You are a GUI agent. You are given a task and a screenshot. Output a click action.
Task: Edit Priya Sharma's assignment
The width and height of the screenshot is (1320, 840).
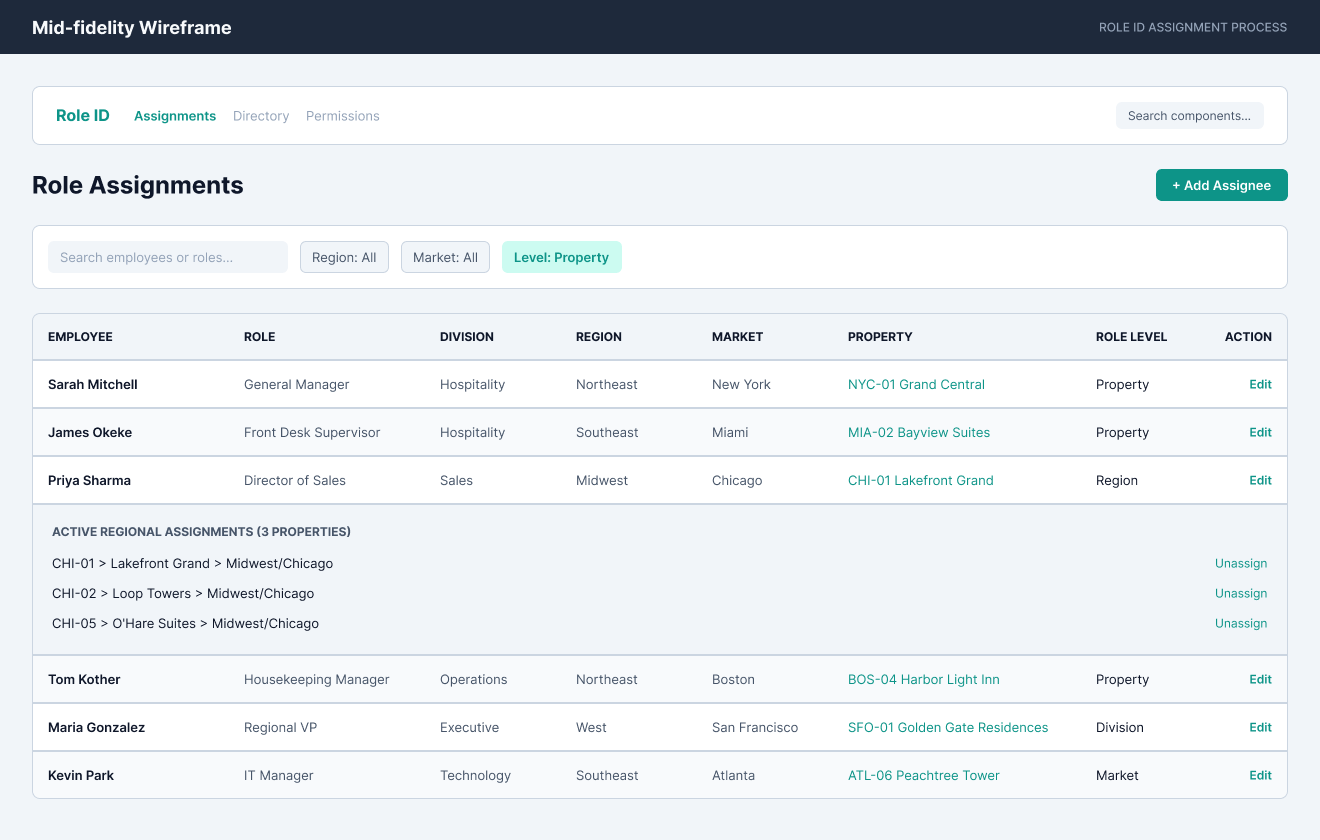pos(1260,480)
